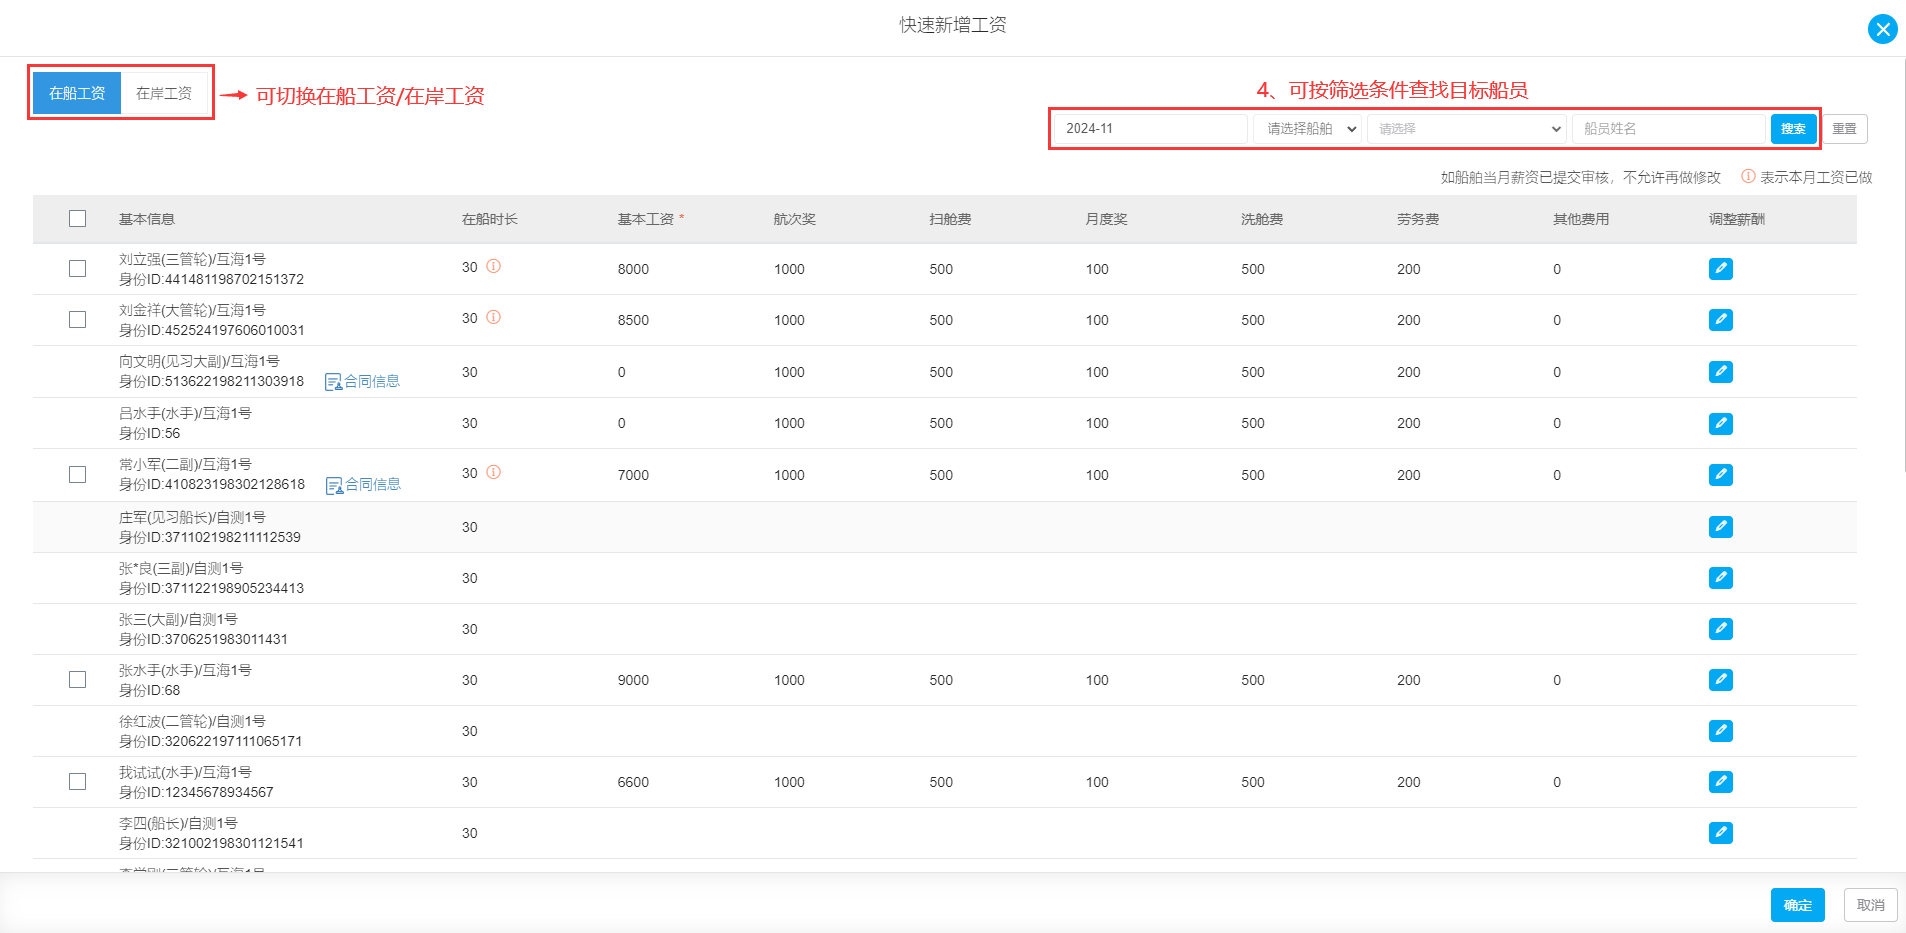Click the 2024-11 month field
This screenshot has height=933, width=1906.
click(1150, 129)
